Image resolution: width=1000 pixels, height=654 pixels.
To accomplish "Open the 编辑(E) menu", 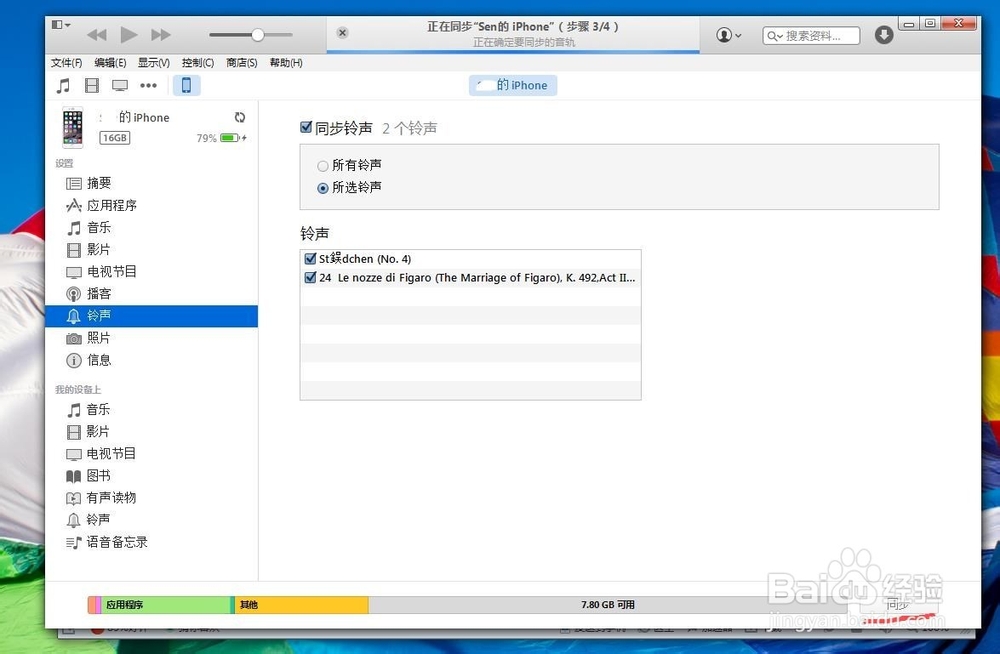I will (110, 63).
